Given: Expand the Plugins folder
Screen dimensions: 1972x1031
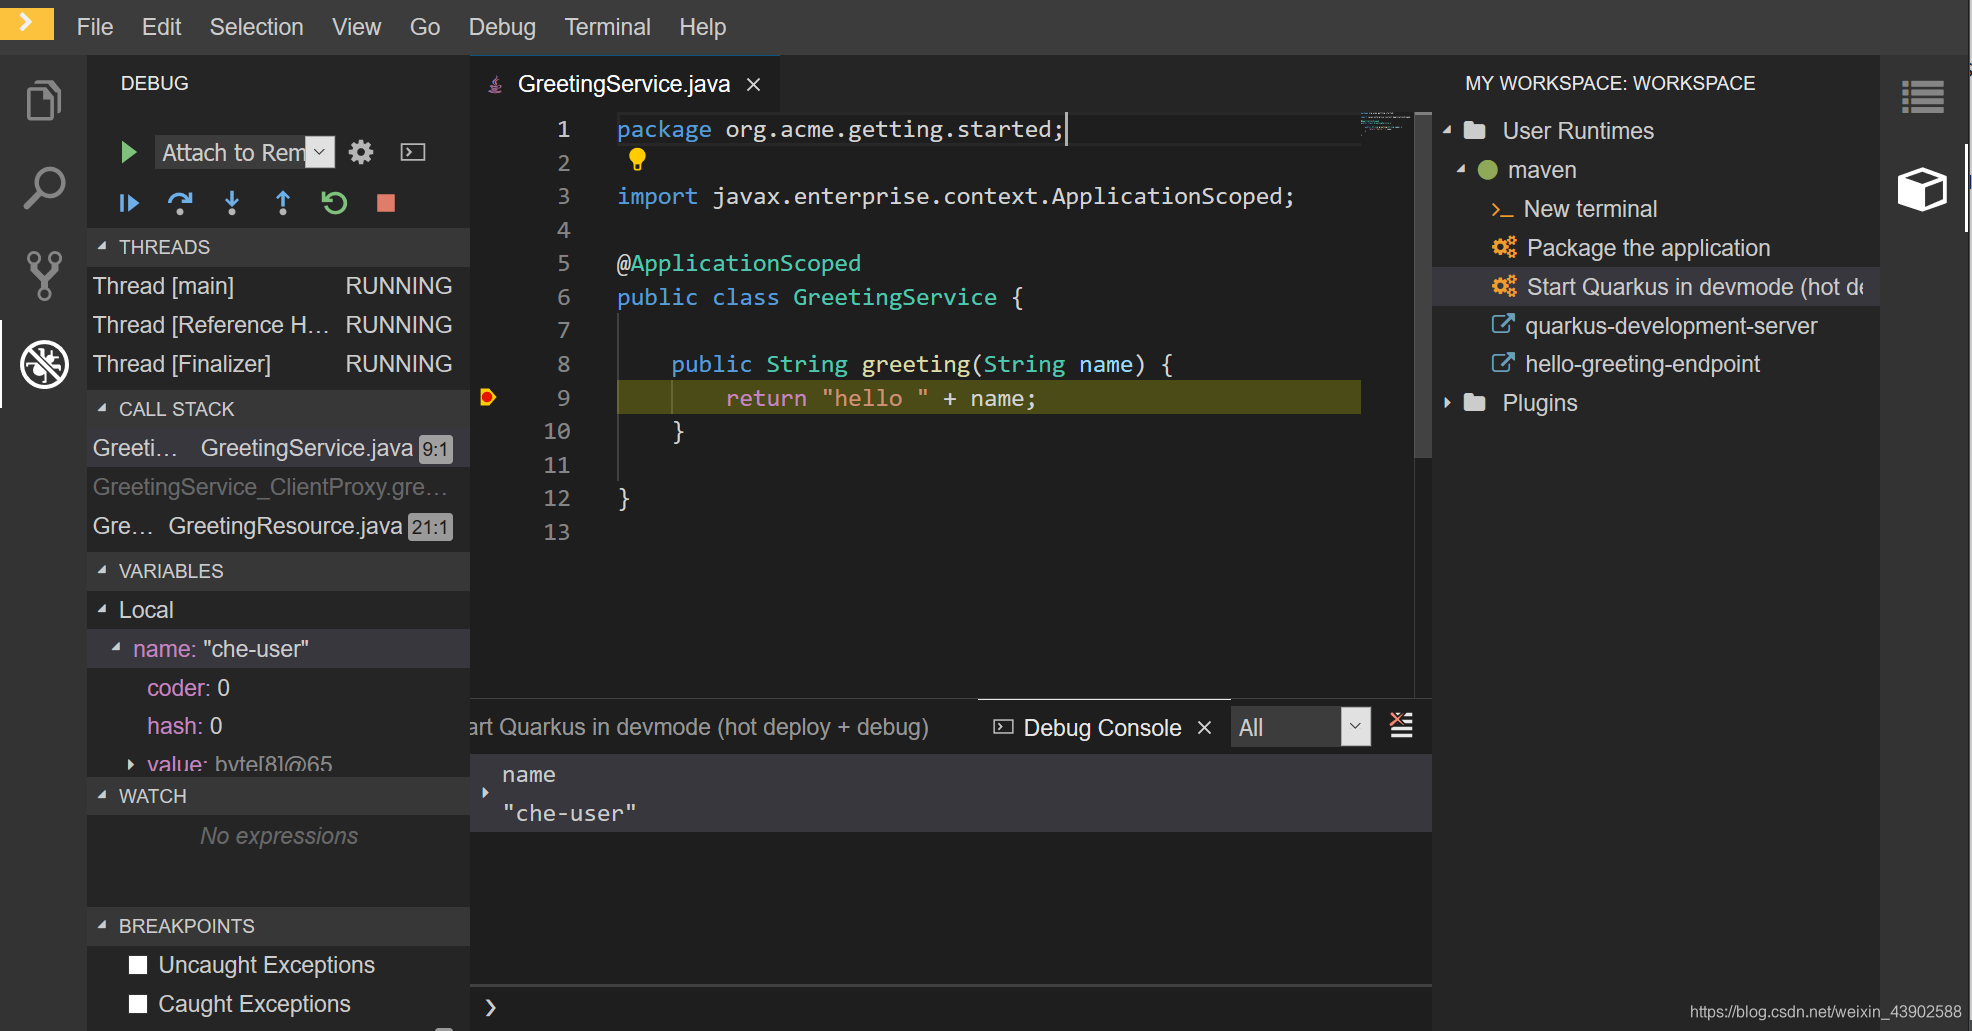Looking at the screenshot, I should pyautogui.click(x=1447, y=403).
